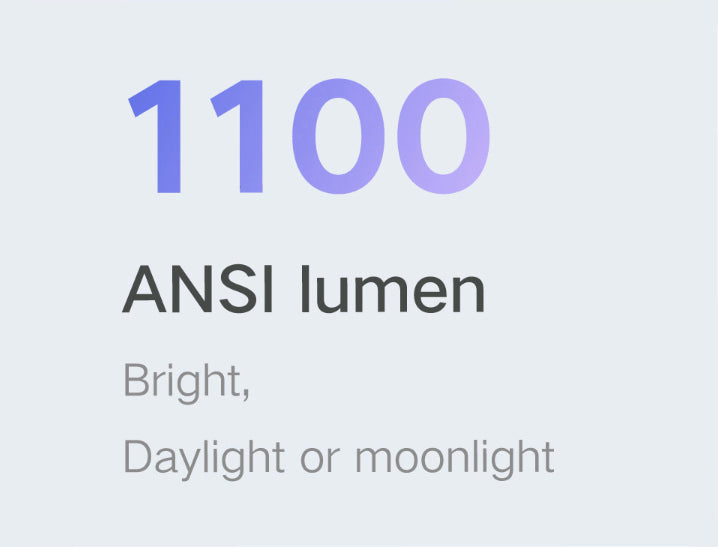Click the large gradient "1100" number
Image resolution: width=718 pixels, height=547 pixels.
click(x=308, y=135)
